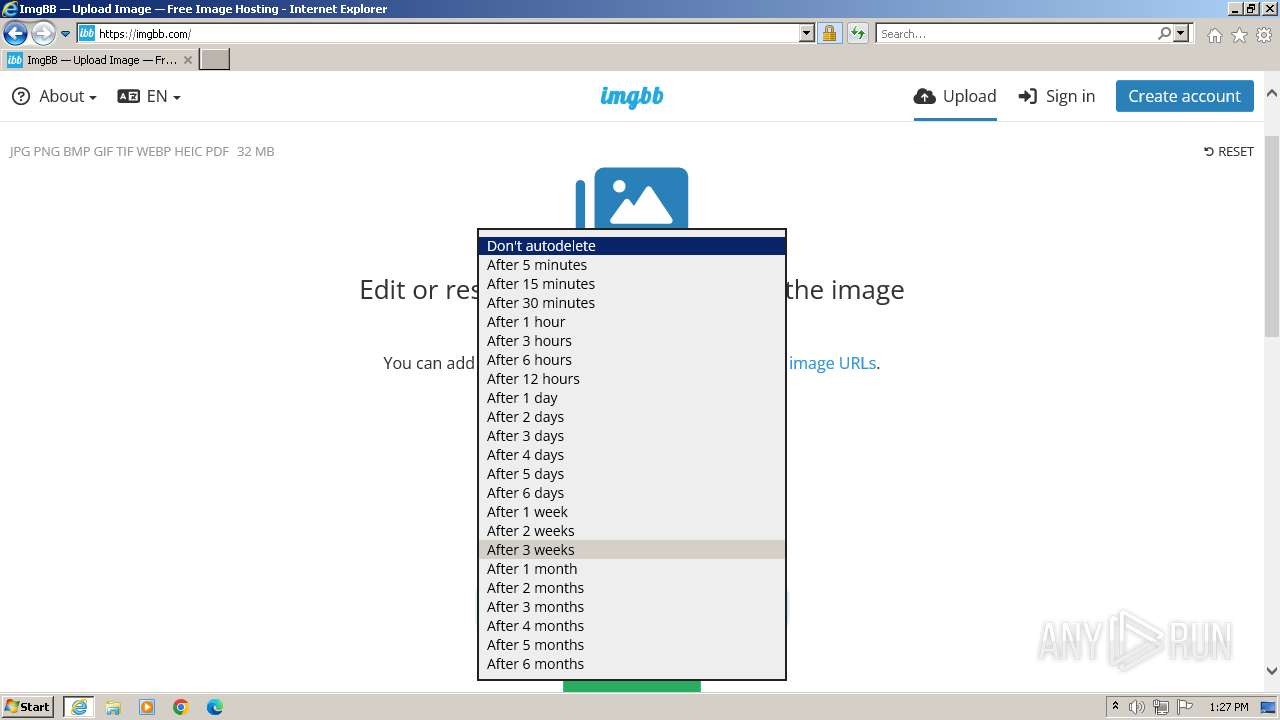
Task: Select After 5 minutes option
Action: 632,265
